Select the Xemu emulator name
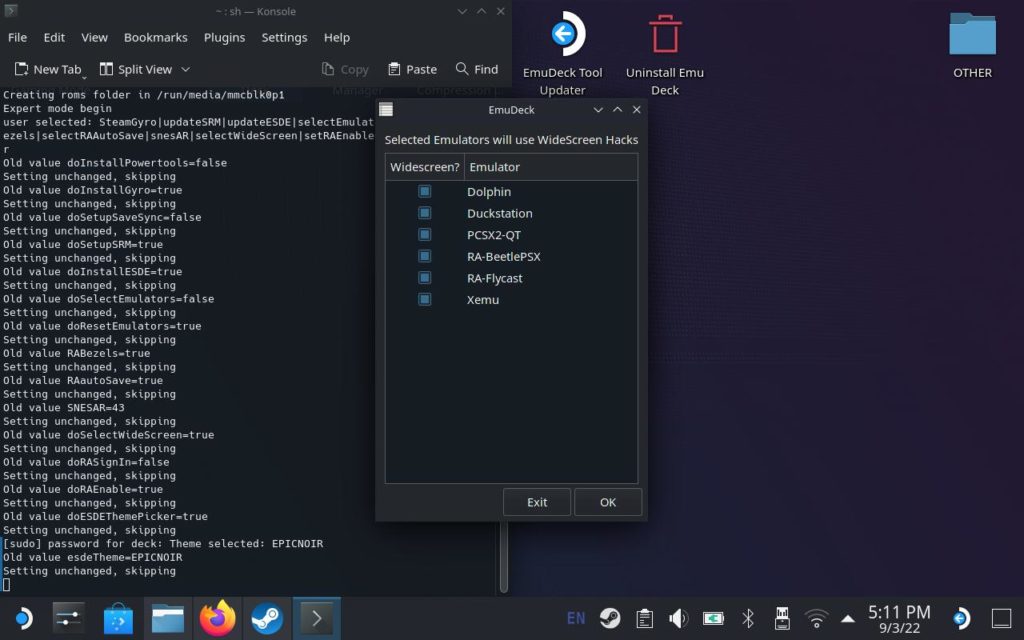 pos(483,300)
